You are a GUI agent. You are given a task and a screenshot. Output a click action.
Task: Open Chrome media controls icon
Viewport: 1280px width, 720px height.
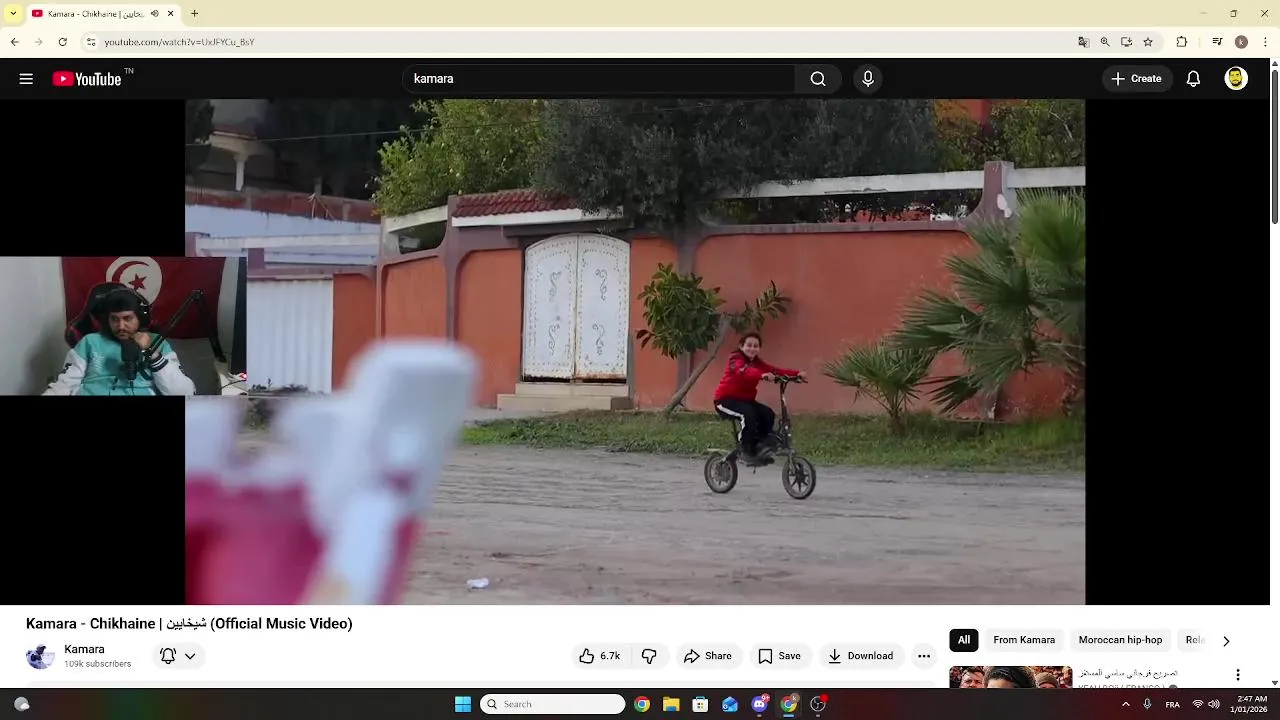pos(1217,42)
